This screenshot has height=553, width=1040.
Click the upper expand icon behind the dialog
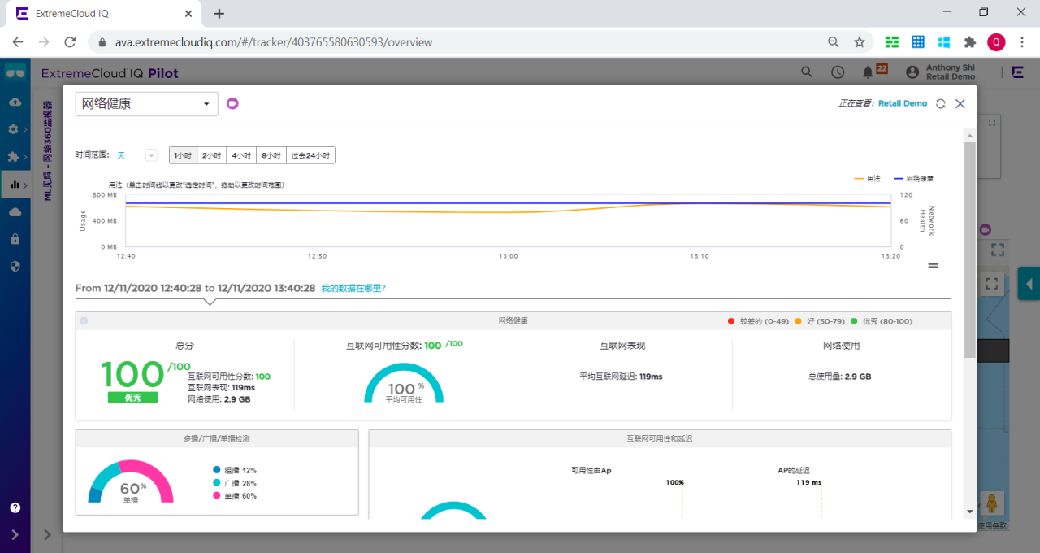click(x=992, y=123)
